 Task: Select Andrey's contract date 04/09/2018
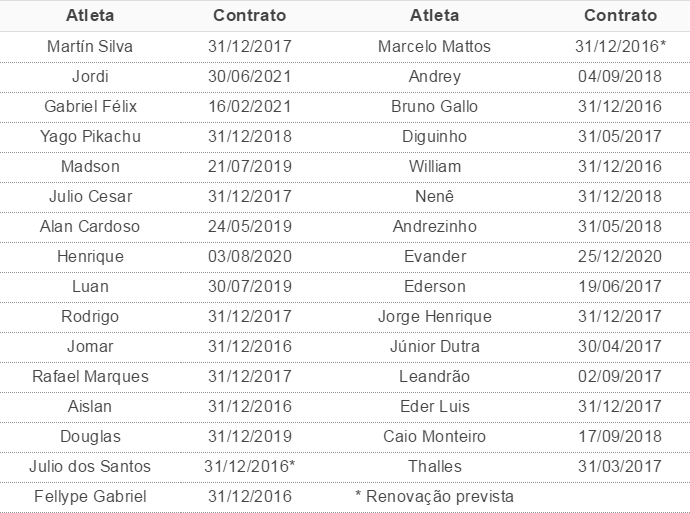point(620,76)
